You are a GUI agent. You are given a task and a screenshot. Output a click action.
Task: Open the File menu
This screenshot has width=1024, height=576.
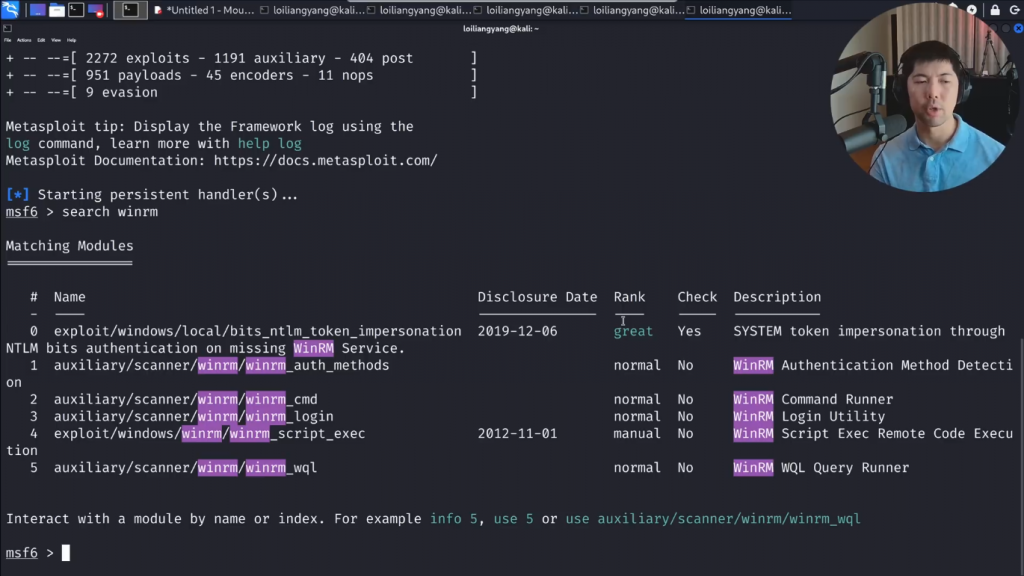7,40
